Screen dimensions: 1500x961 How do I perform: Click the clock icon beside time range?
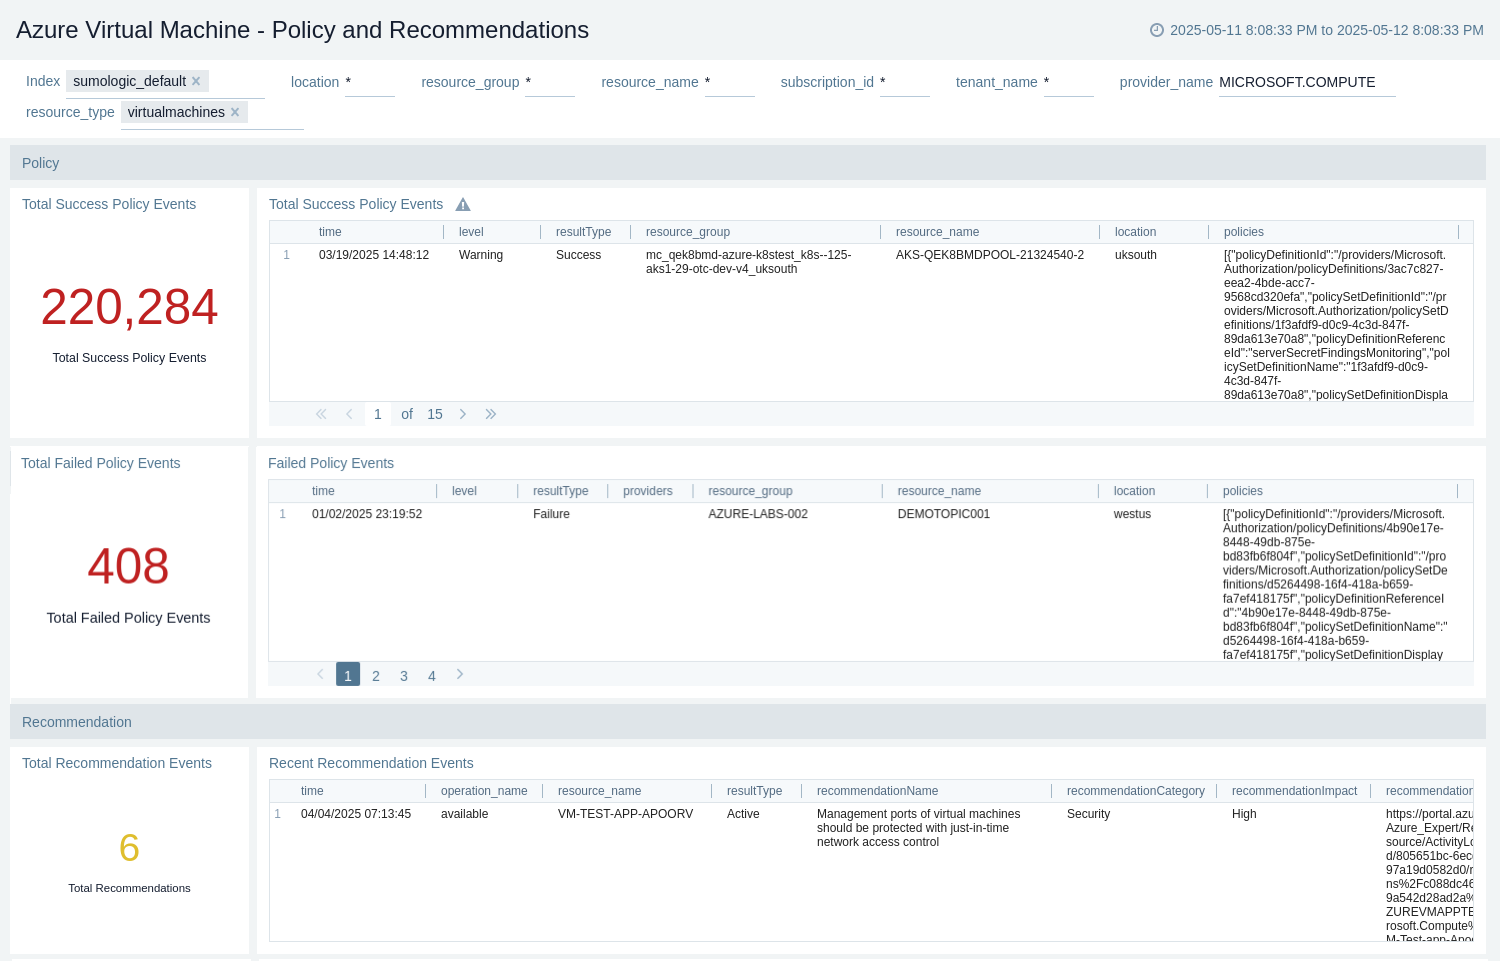(1157, 30)
